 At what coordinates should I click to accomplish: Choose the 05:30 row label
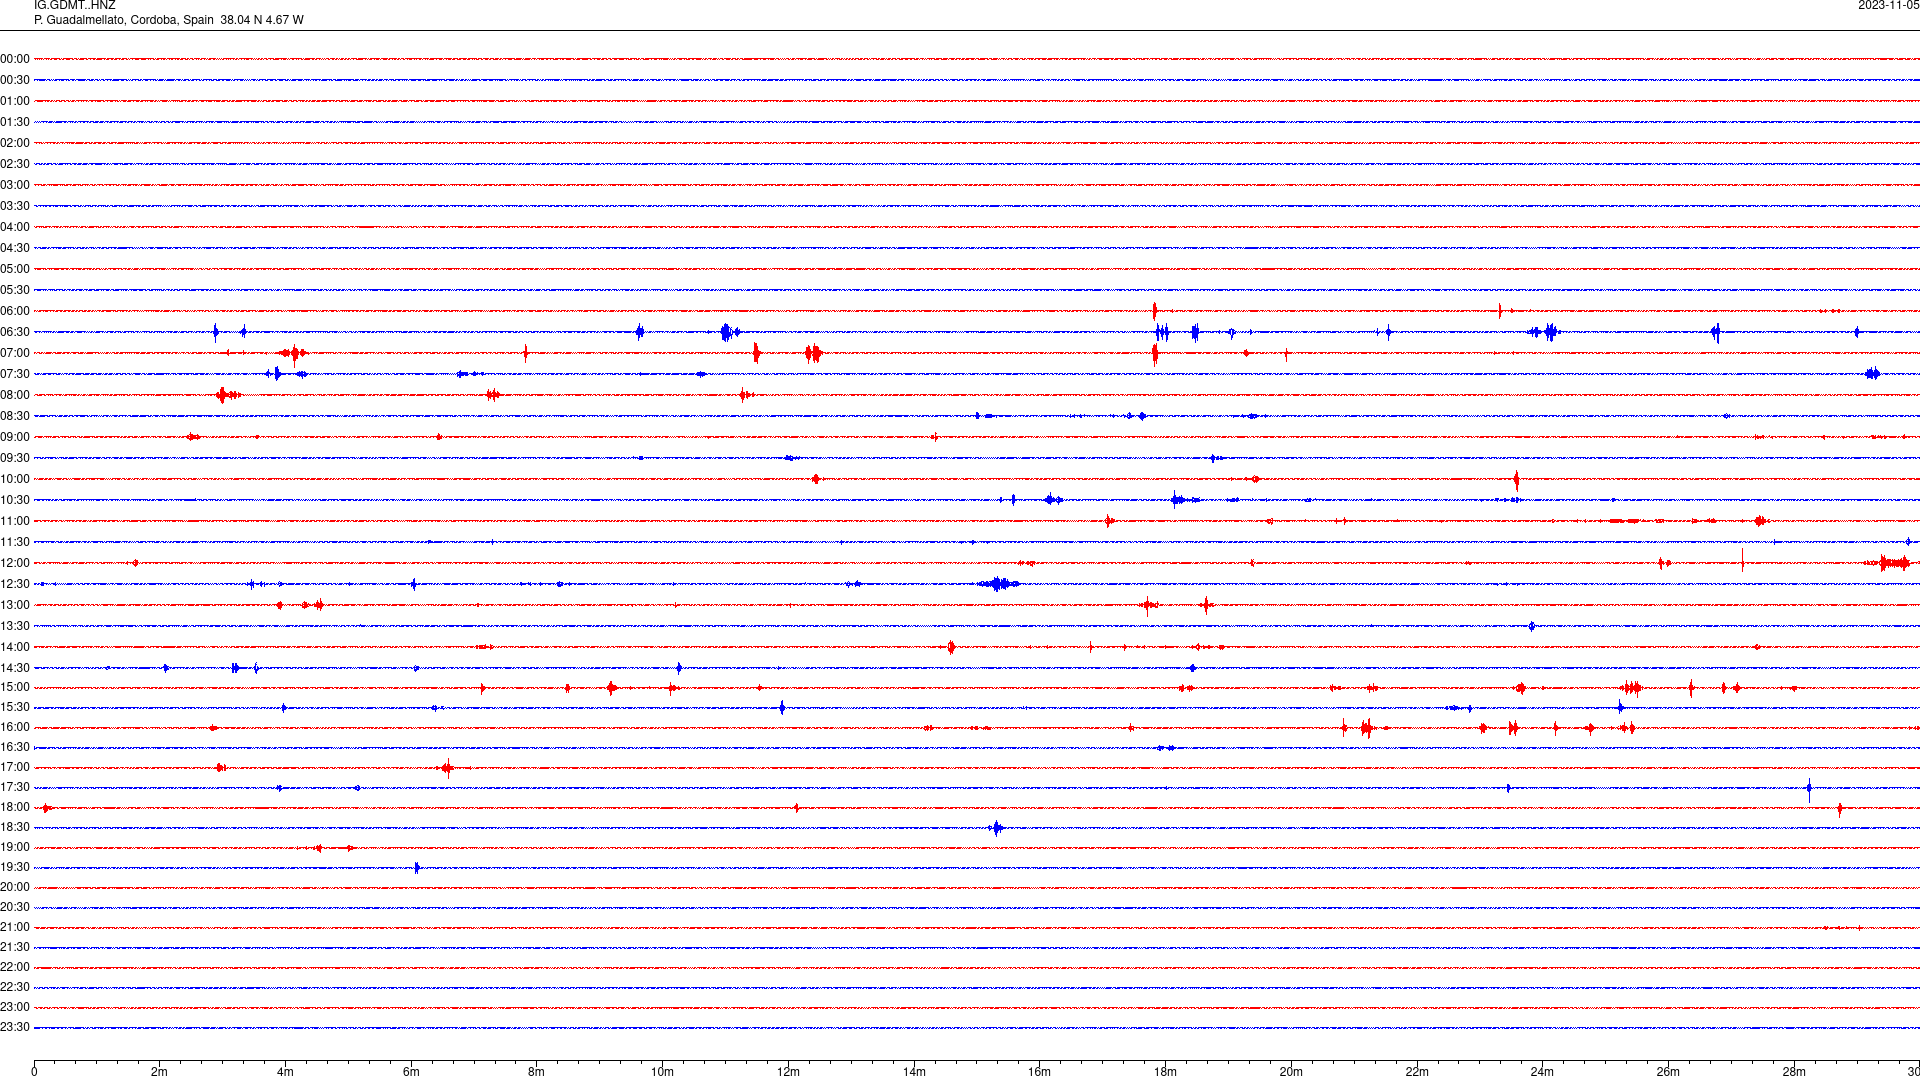tap(15, 290)
